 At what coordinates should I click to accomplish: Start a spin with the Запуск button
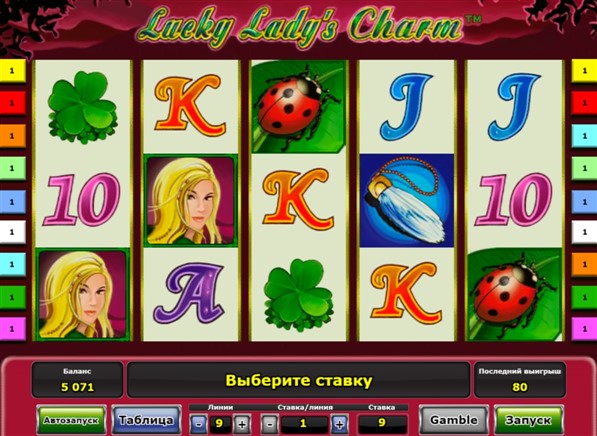pos(528,420)
